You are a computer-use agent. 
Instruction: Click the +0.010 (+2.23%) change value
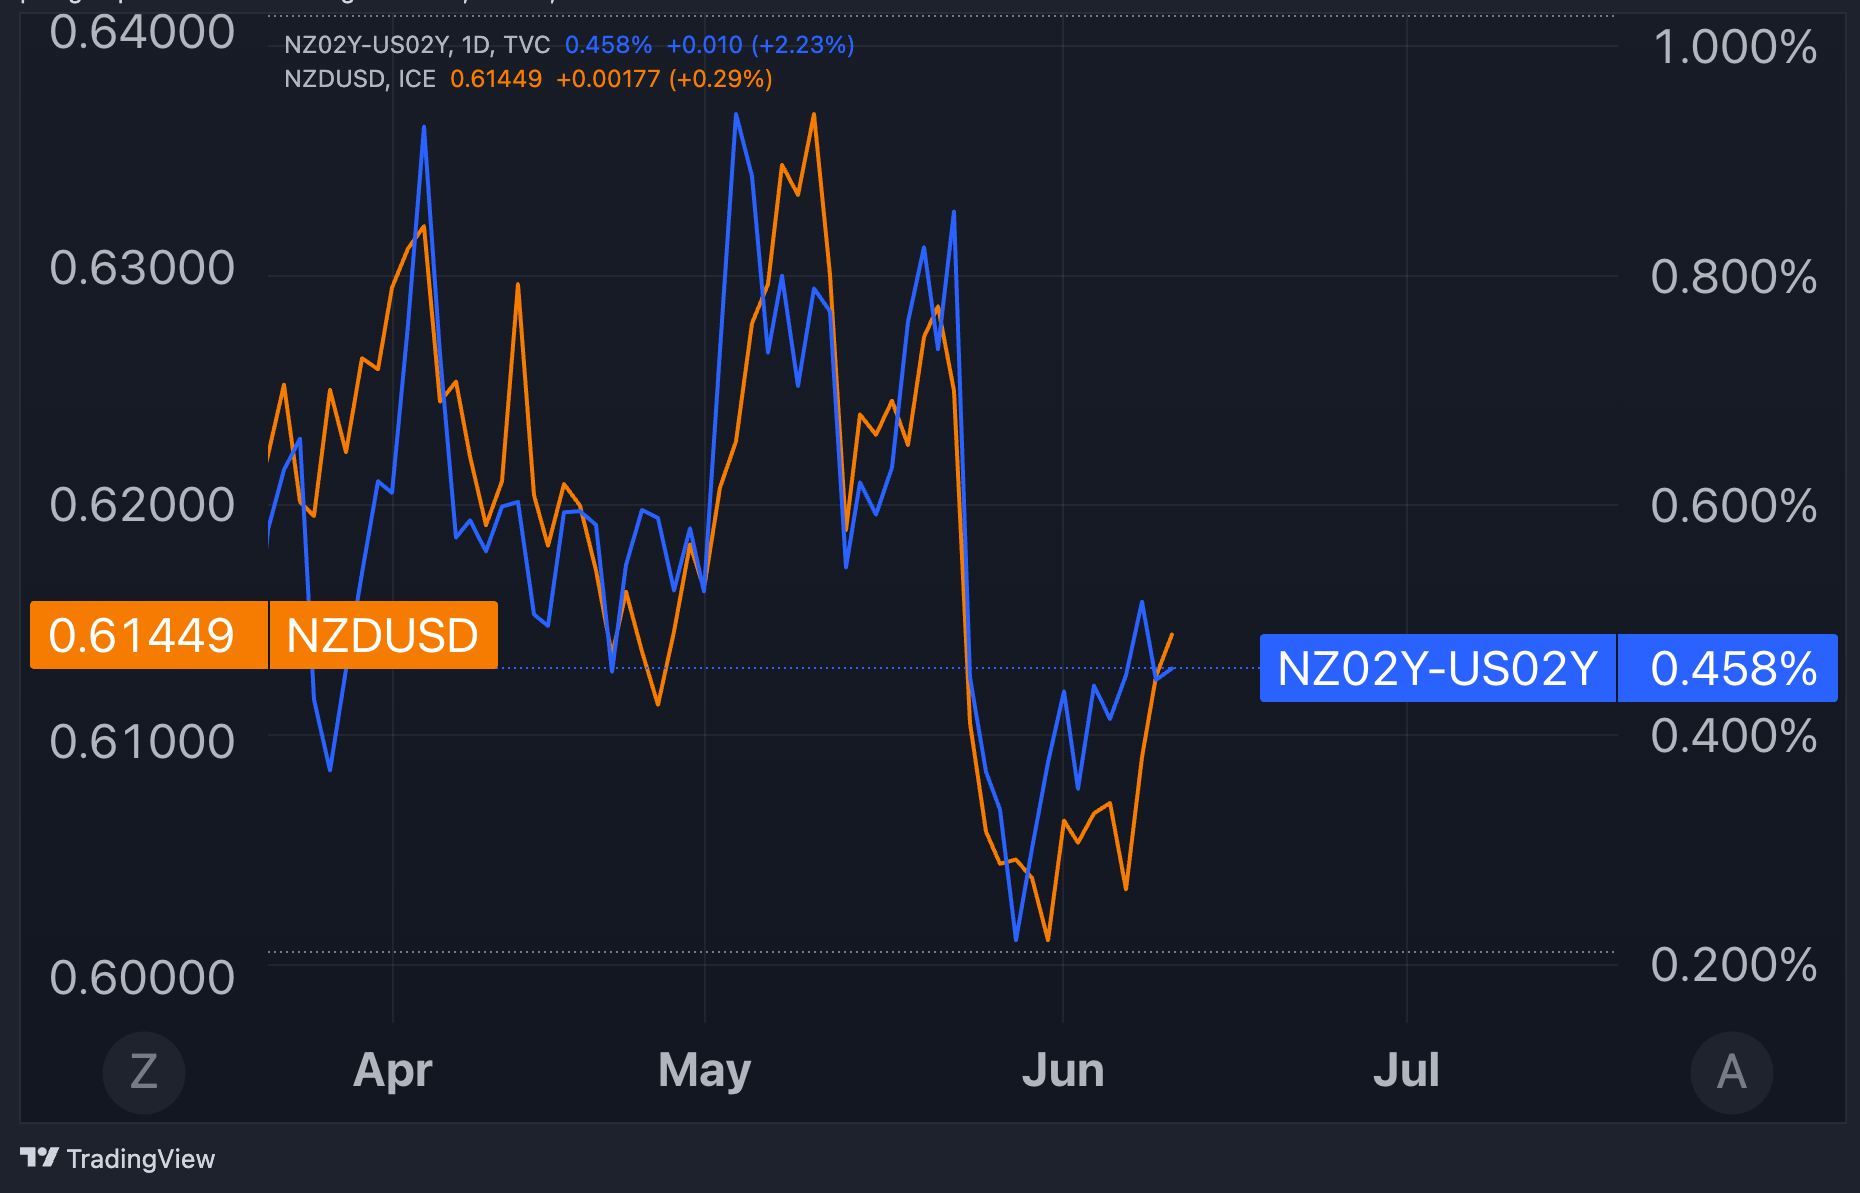(x=760, y=45)
